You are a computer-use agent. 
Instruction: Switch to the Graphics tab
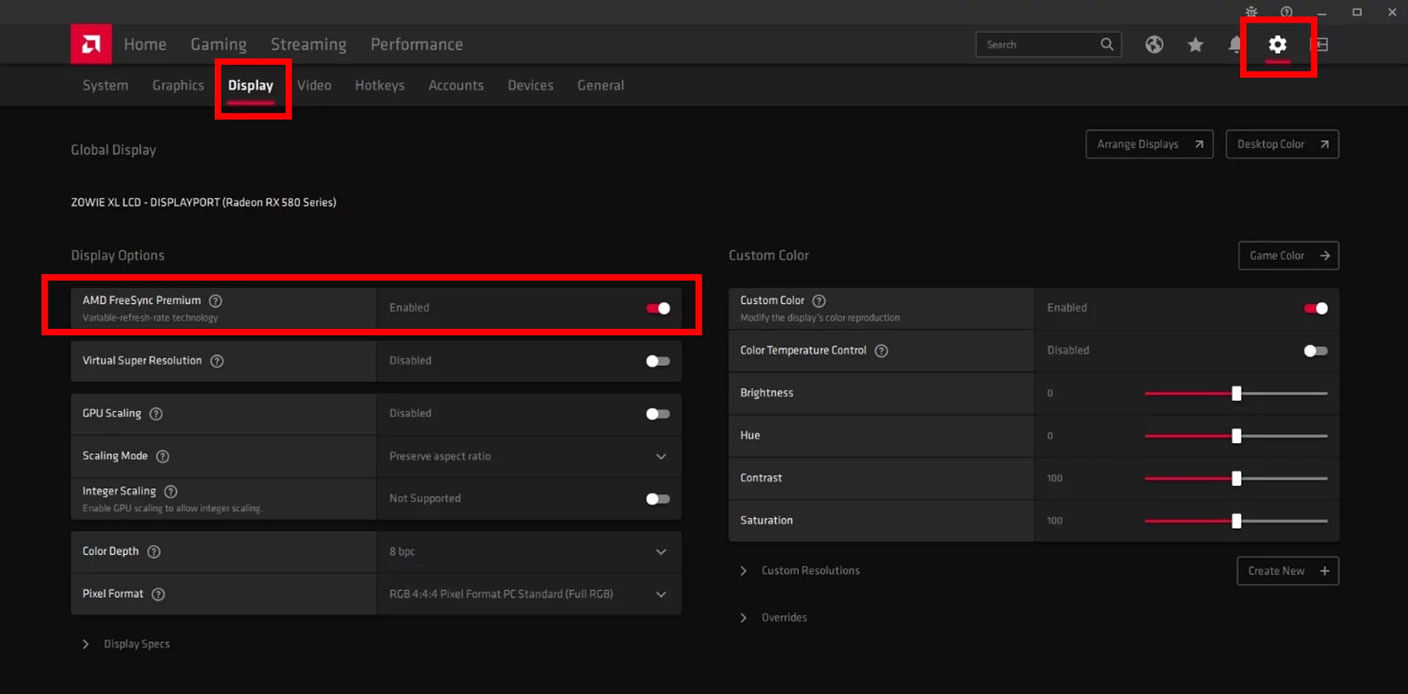point(178,86)
